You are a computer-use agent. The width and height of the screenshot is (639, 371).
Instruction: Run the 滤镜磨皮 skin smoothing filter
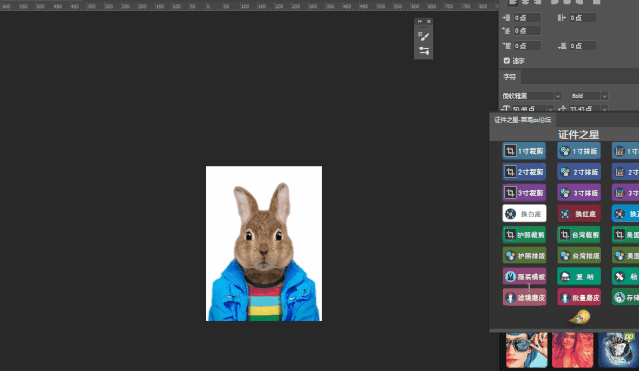point(524,298)
